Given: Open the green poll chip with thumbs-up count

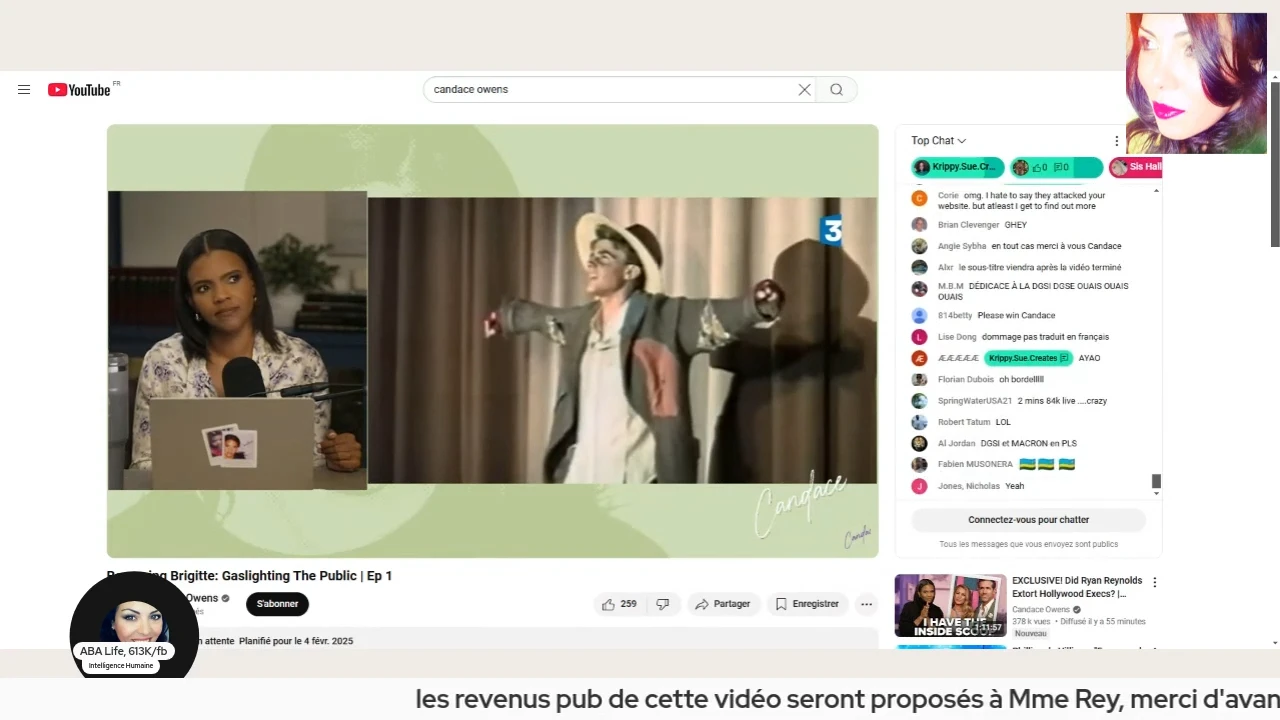Looking at the screenshot, I should (1056, 167).
